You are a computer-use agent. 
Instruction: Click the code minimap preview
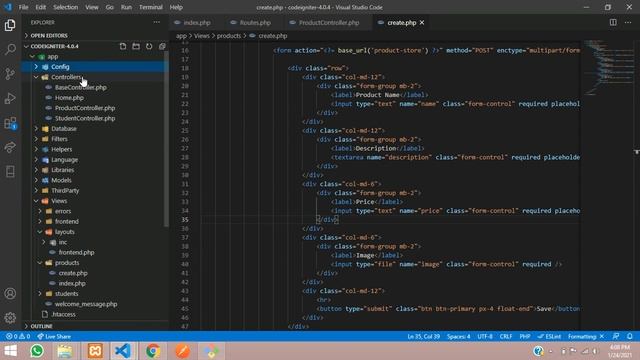point(608,67)
